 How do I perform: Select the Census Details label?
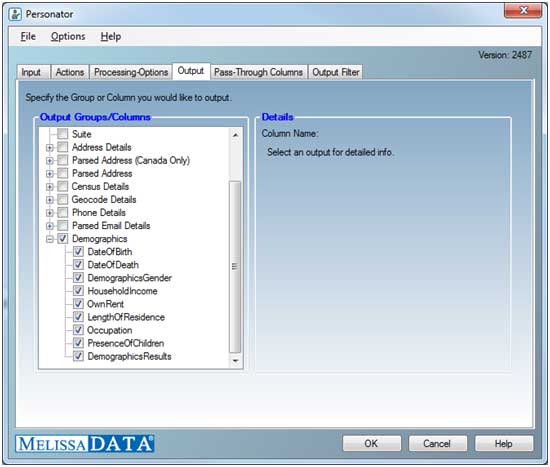pos(100,187)
